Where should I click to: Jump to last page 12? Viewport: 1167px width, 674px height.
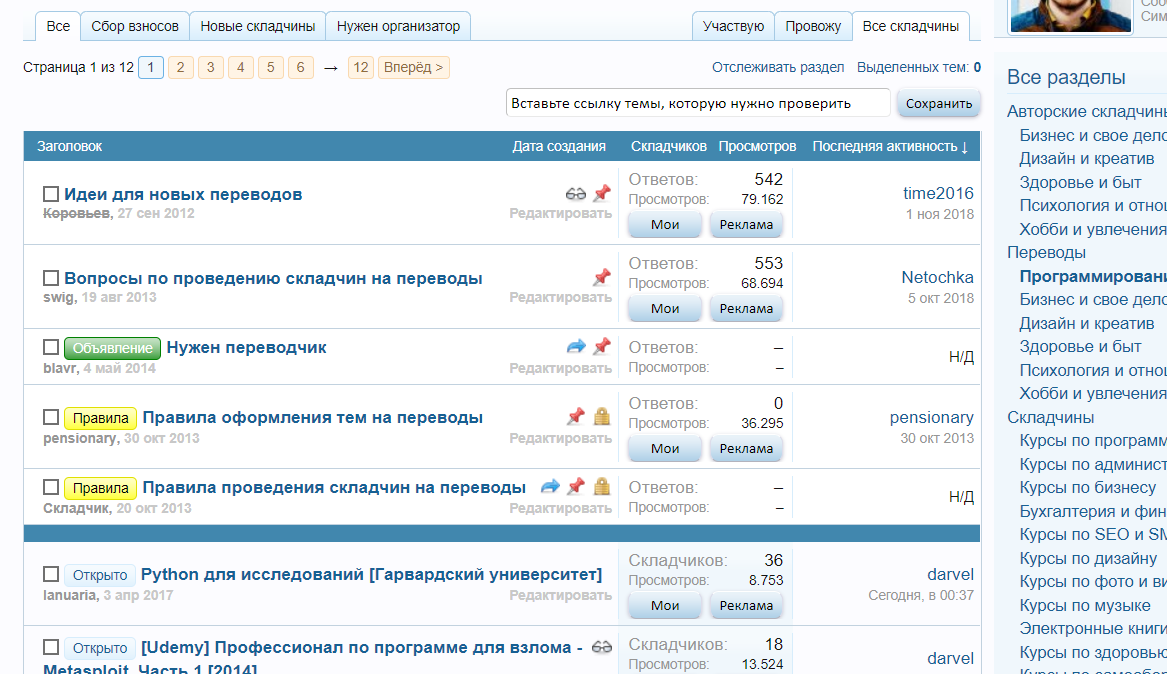361,67
